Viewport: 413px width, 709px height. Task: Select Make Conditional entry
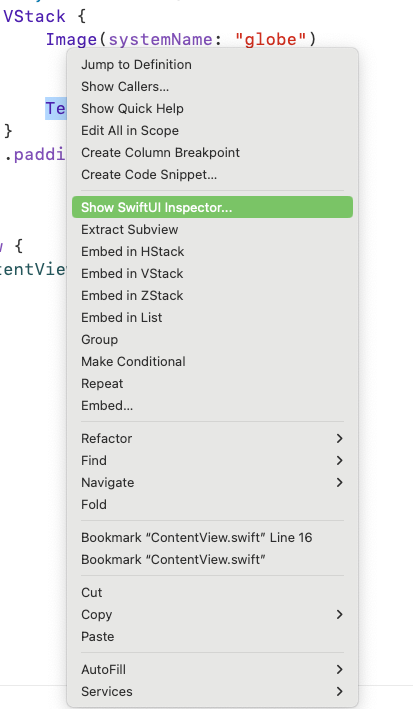pos(212,361)
